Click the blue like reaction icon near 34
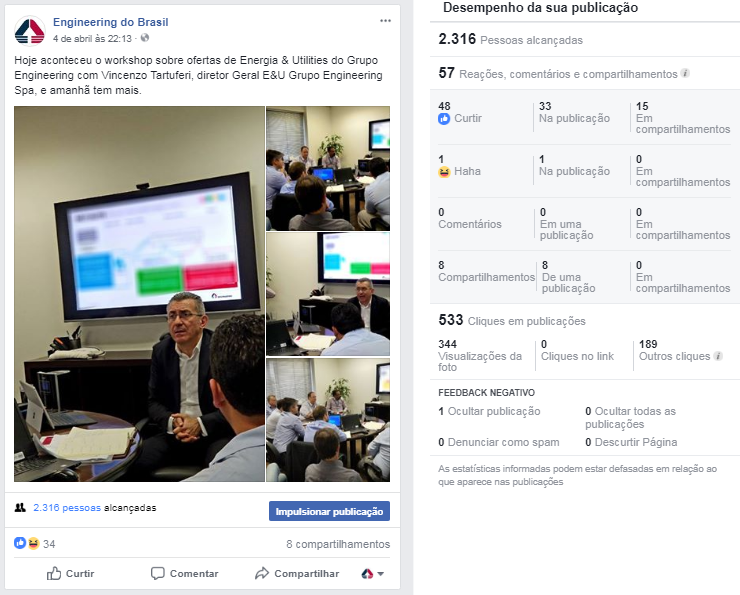This screenshot has height=595, width=740. [x=20, y=543]
